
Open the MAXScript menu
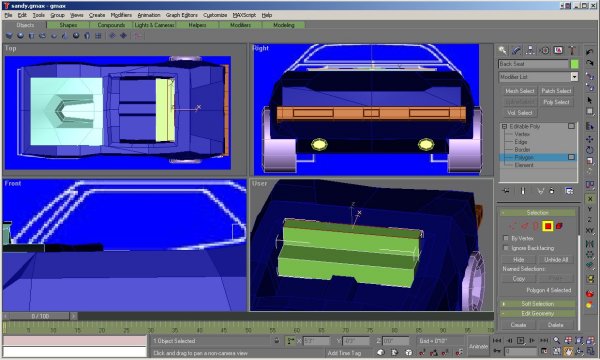(244, 15)
